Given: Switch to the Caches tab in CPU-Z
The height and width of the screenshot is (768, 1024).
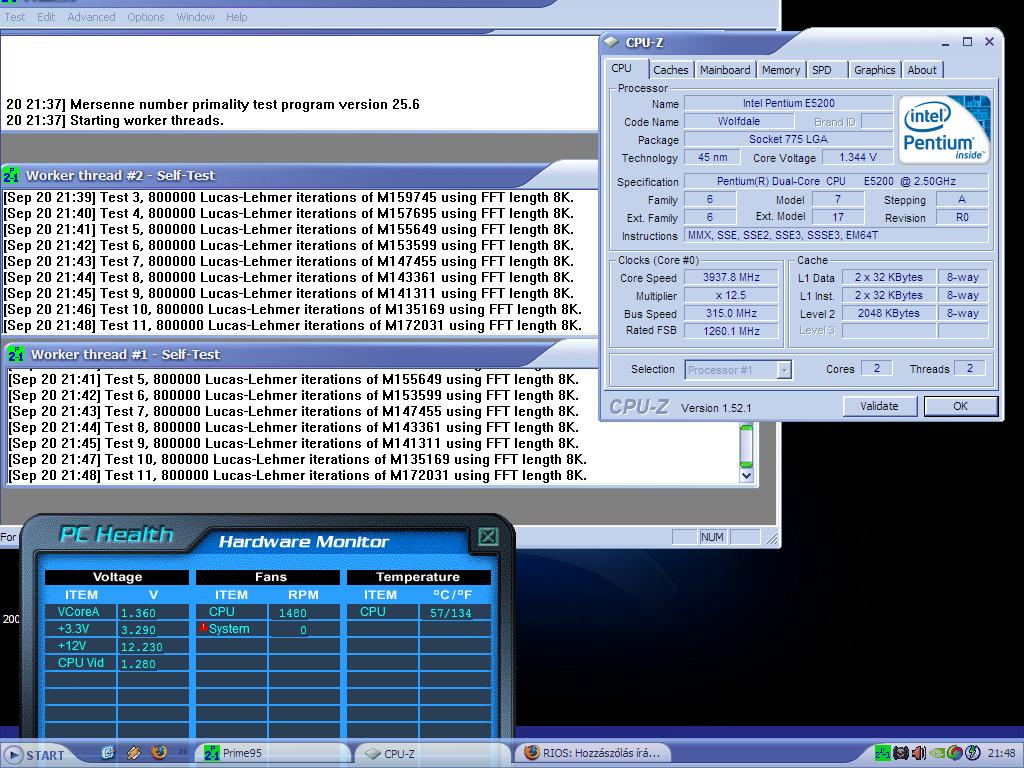Looking at the screenshot, I should (671, 70).
